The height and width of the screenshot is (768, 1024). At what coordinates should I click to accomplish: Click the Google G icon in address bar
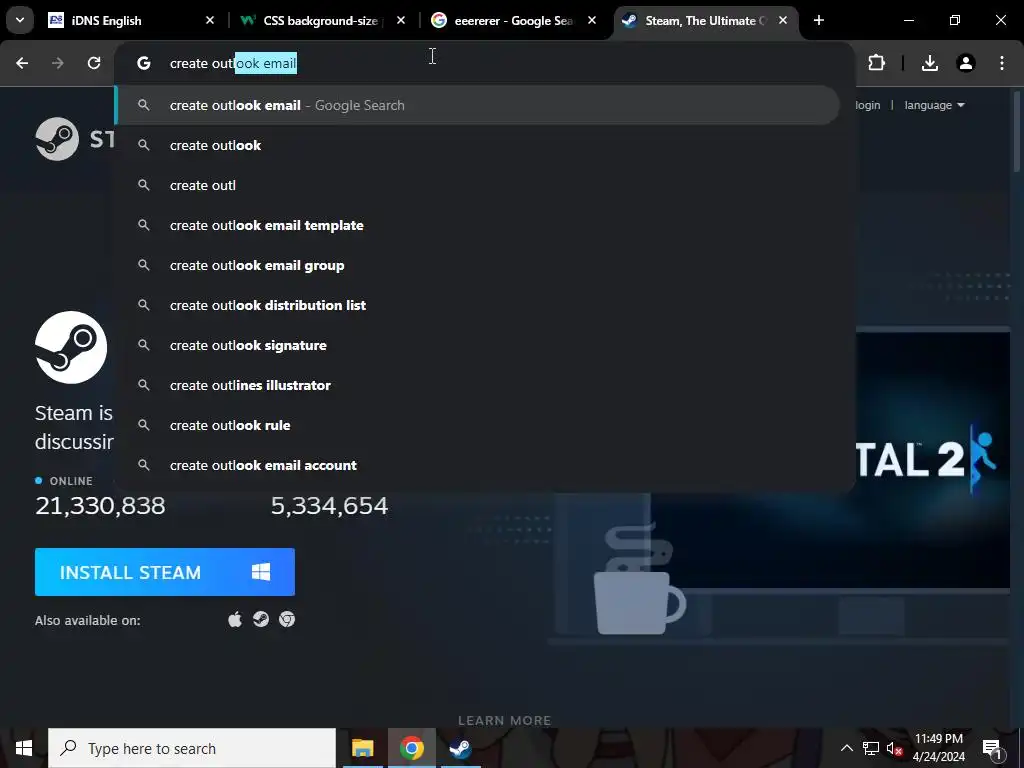point(144,63)
